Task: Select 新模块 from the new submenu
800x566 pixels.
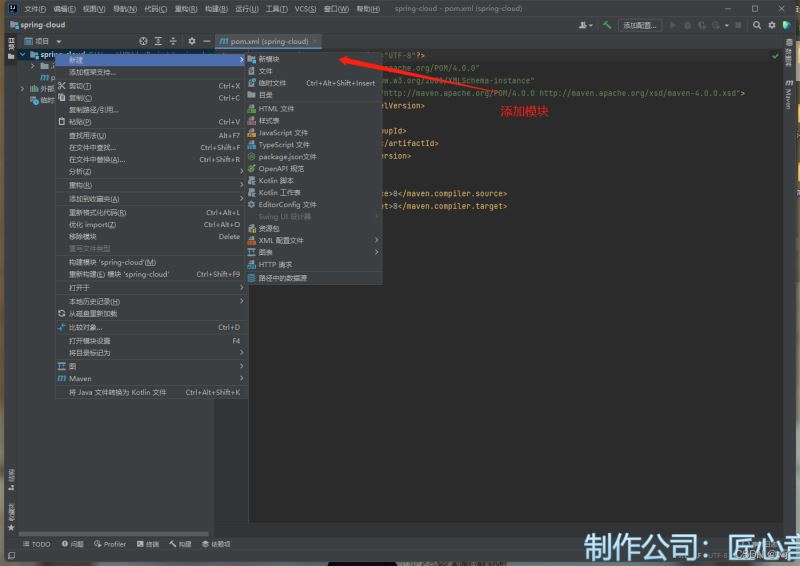Action: tap(269, 59)
